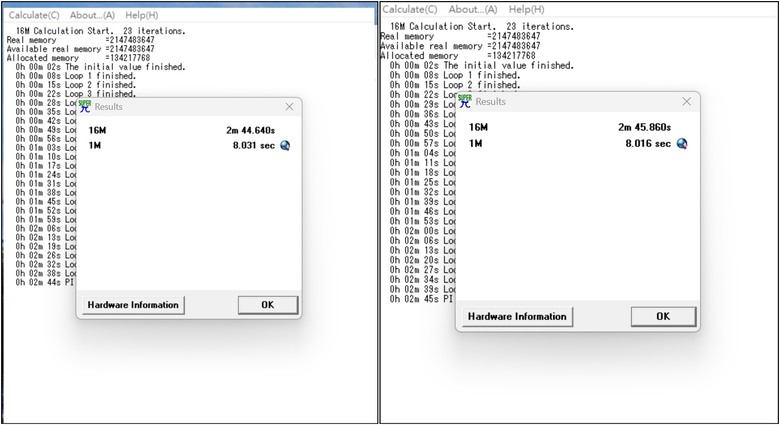Screen dimensions: 780x425
Task: Click 1M label in right Results dialog
Action: point(475,144)
